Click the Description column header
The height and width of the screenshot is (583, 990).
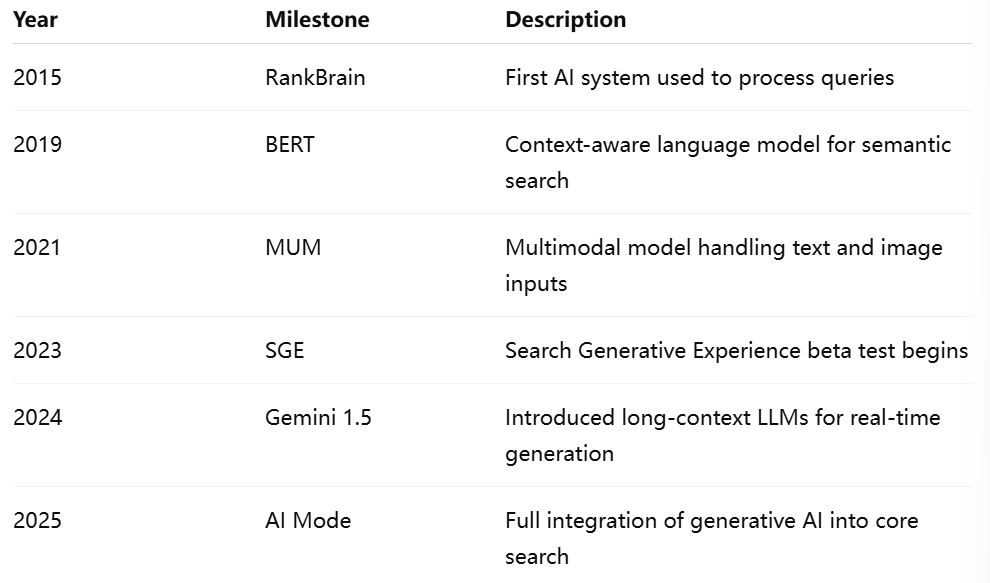(x=566, y=20)
